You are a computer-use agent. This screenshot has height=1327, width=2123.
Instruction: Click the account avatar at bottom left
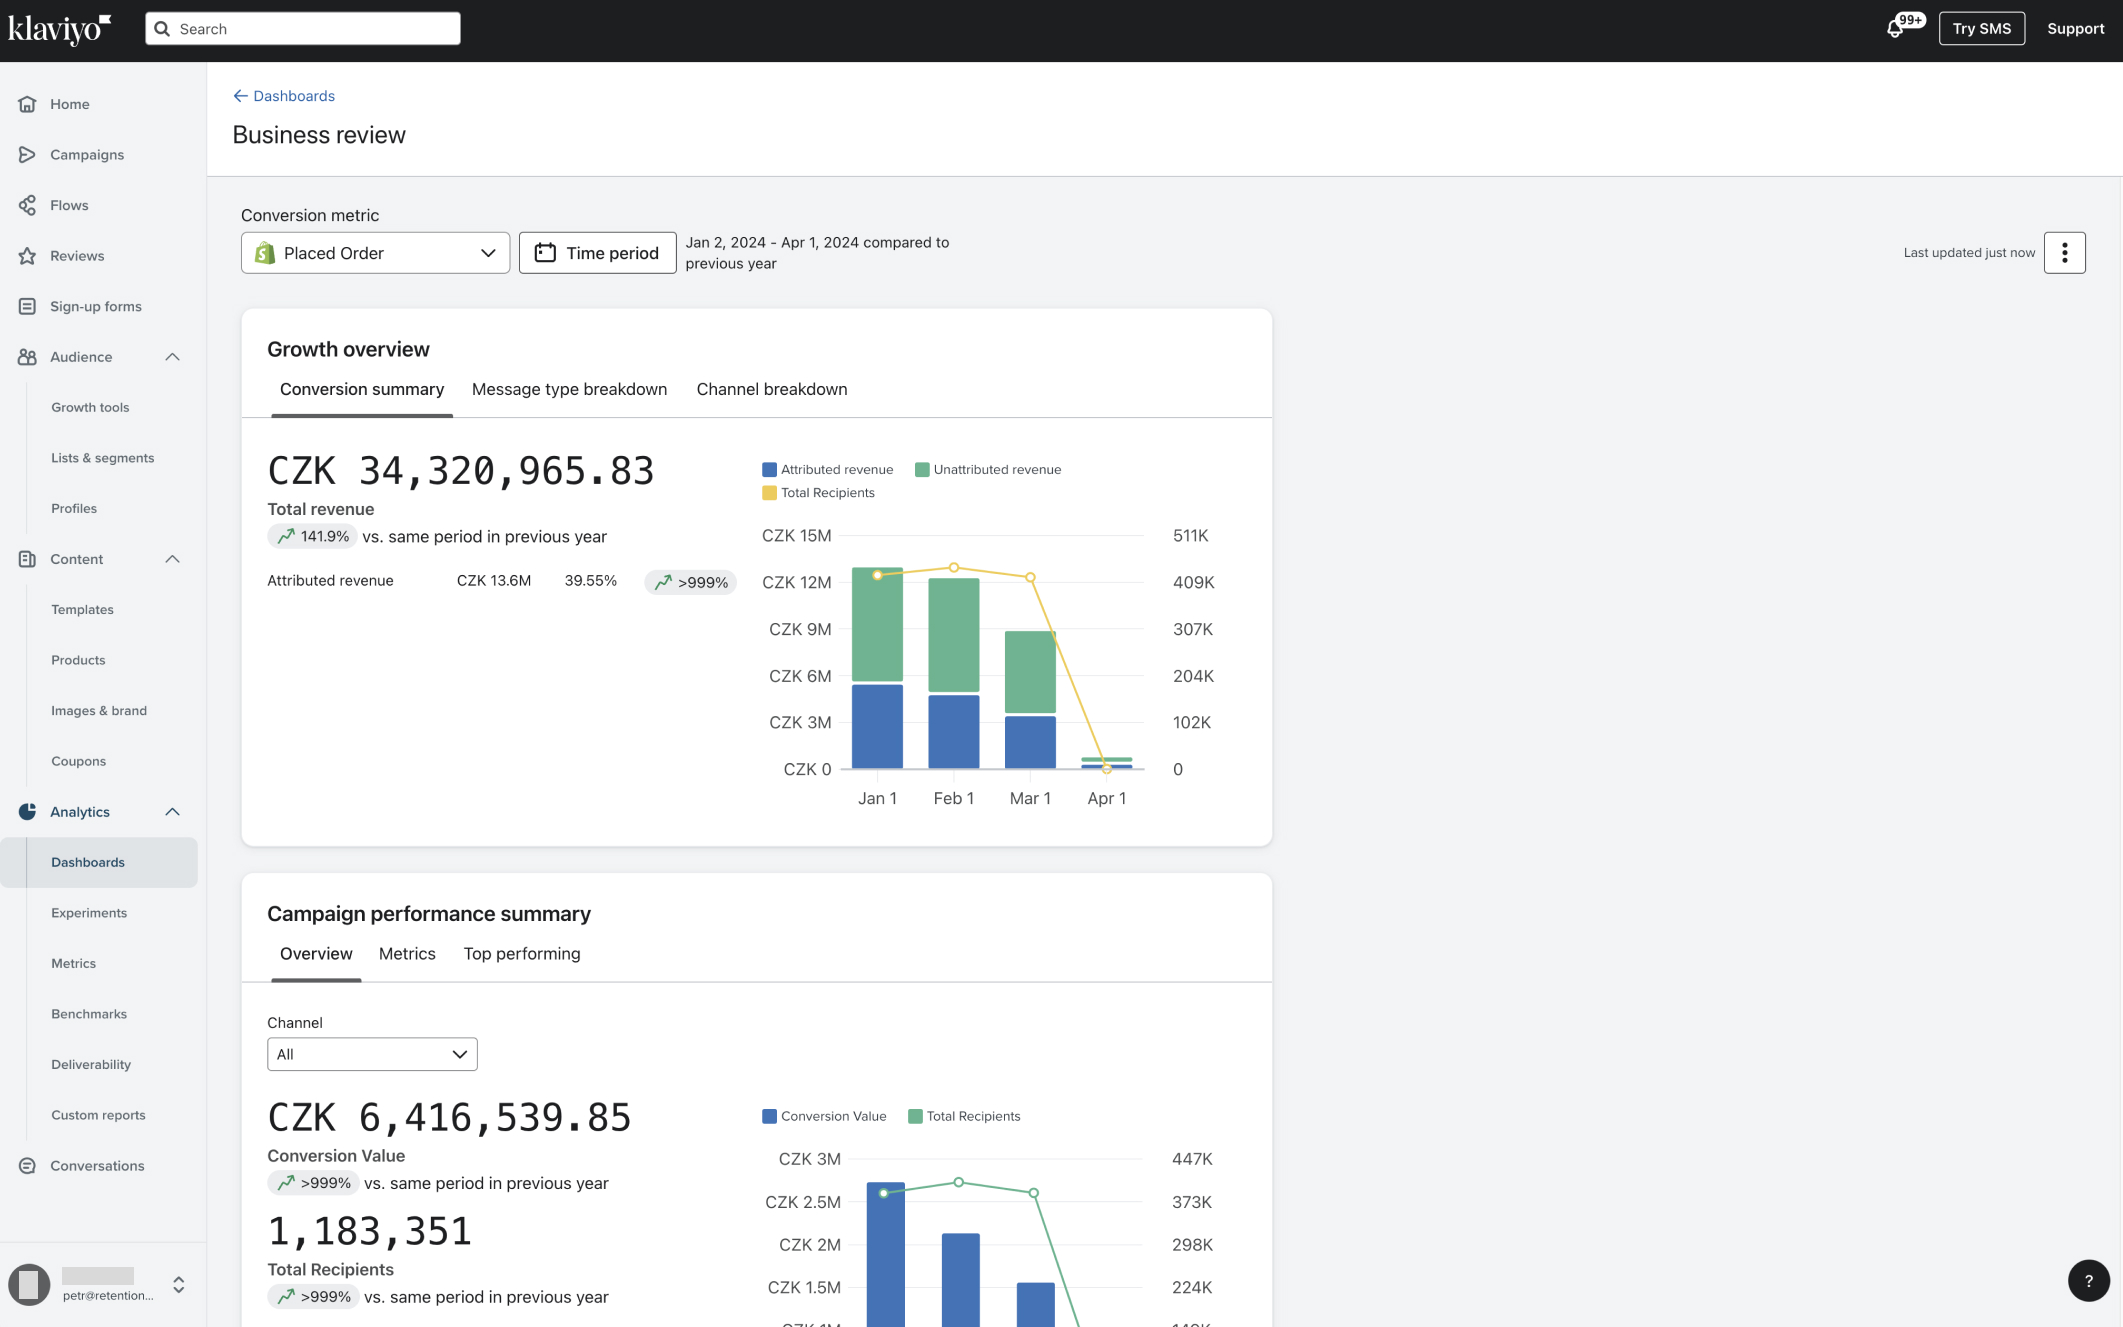click(x=29, y=1284)
